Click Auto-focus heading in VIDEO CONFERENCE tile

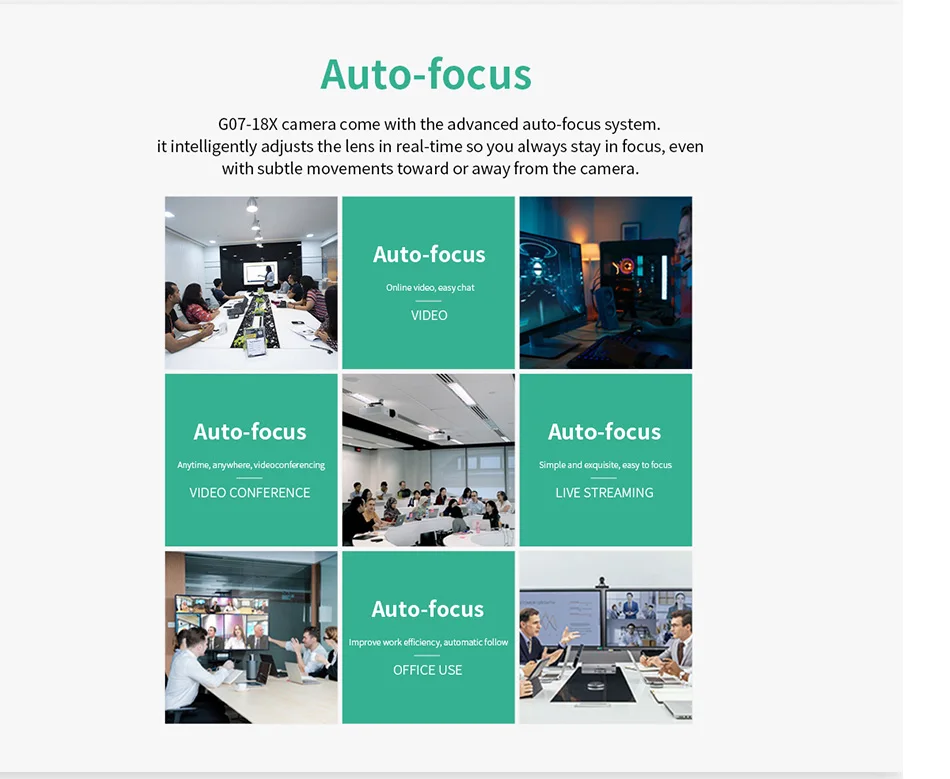point(250,432)
